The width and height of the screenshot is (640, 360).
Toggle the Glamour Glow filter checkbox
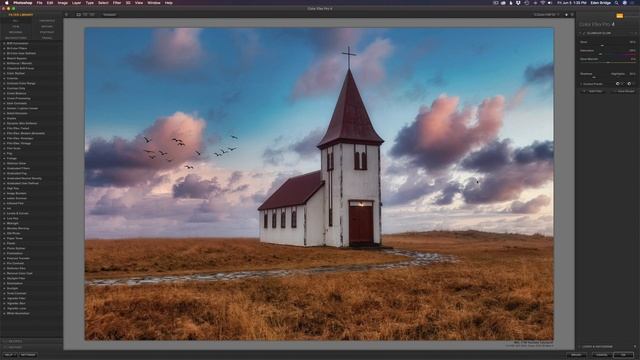tap(584, 33)
